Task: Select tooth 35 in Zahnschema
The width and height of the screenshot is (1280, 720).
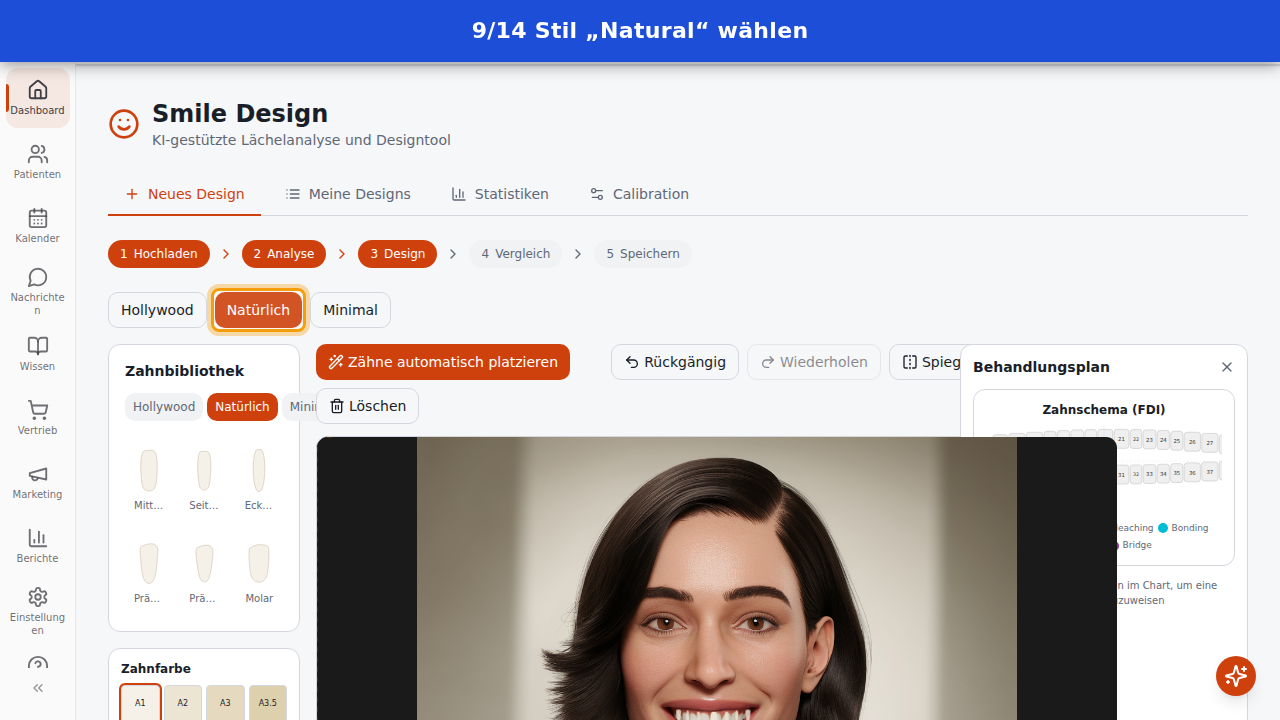Action: pos(1177,473)
